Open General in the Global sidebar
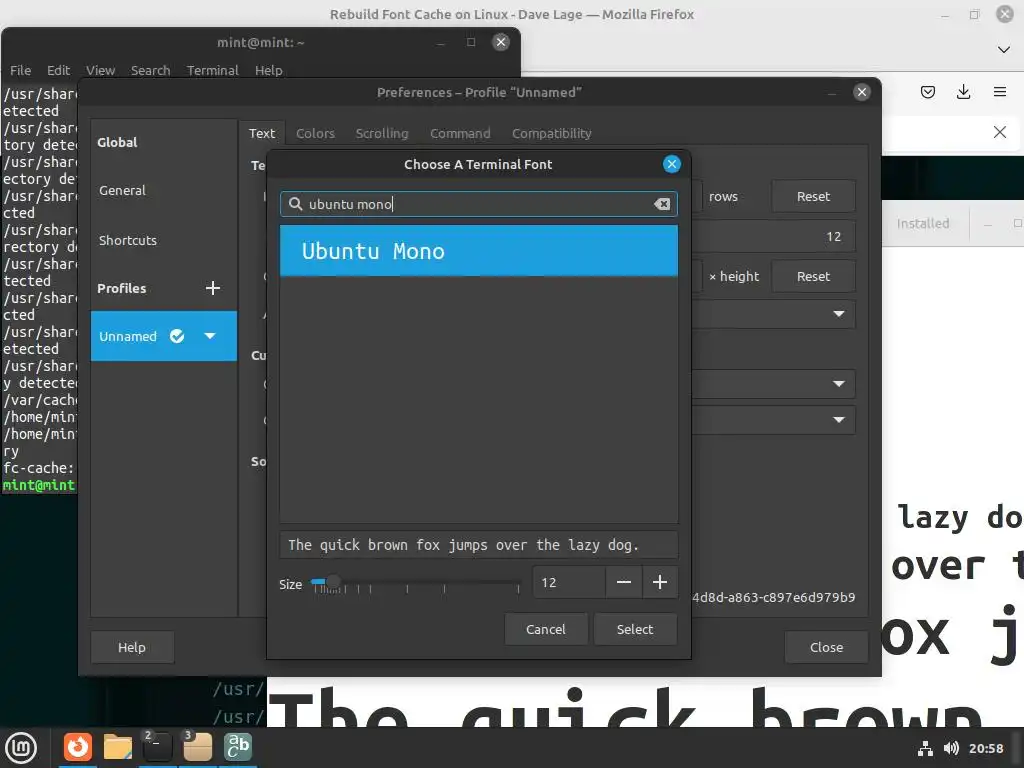Screen dimensions: 1024x768 click(163, 191)
